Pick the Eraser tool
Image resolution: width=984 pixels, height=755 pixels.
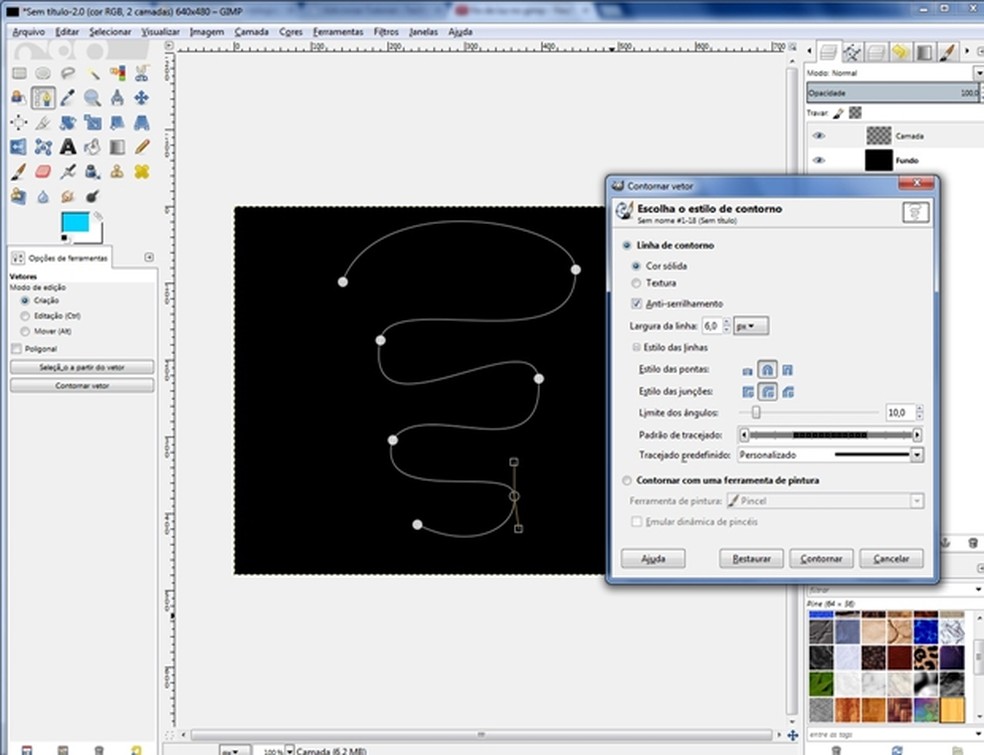click(x=43, y=172)
